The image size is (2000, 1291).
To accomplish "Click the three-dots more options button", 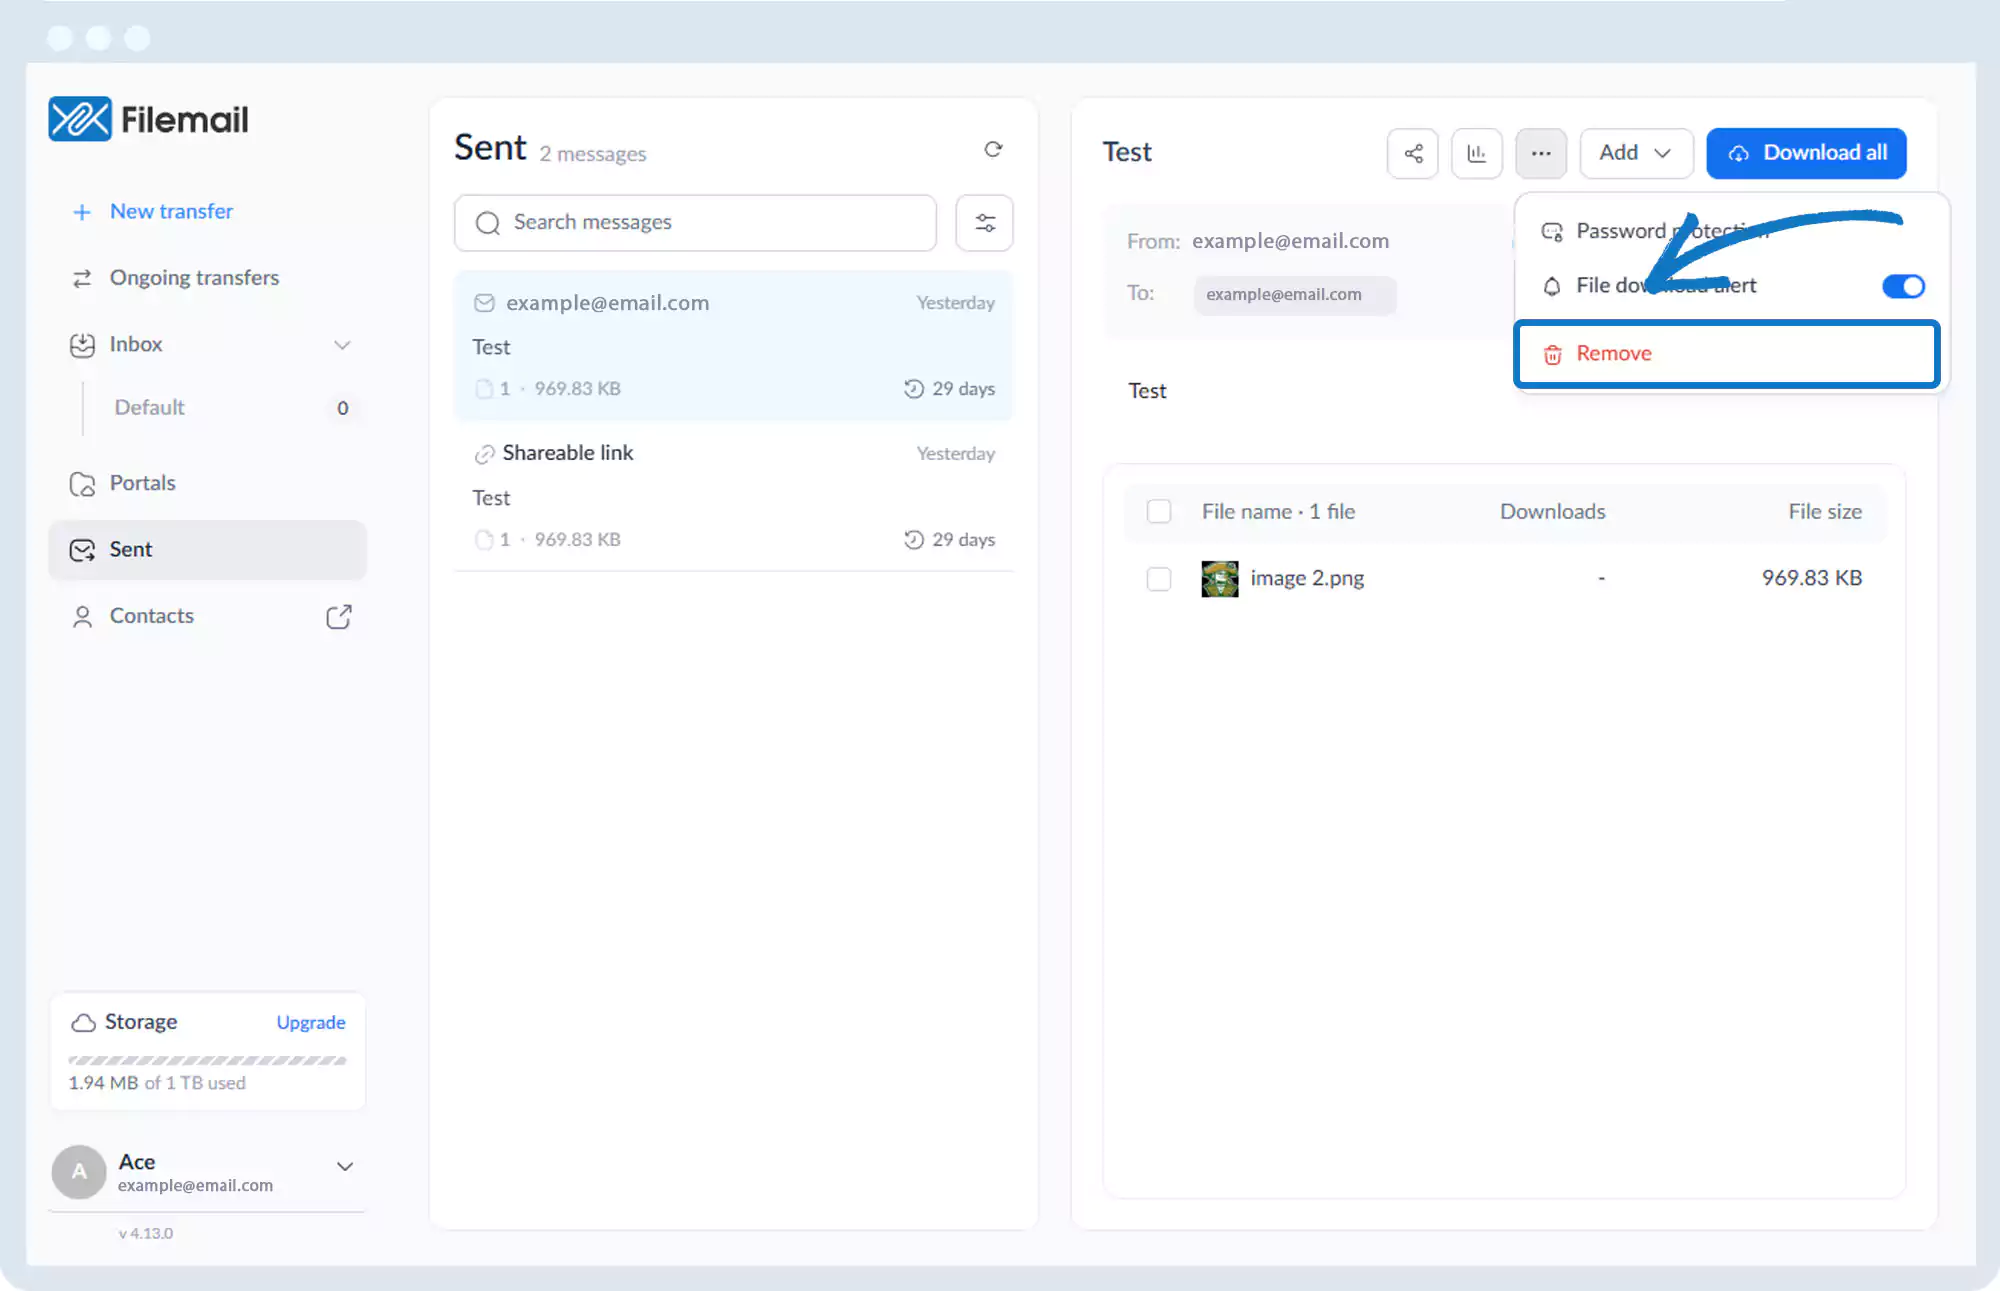I will 1540,153.
